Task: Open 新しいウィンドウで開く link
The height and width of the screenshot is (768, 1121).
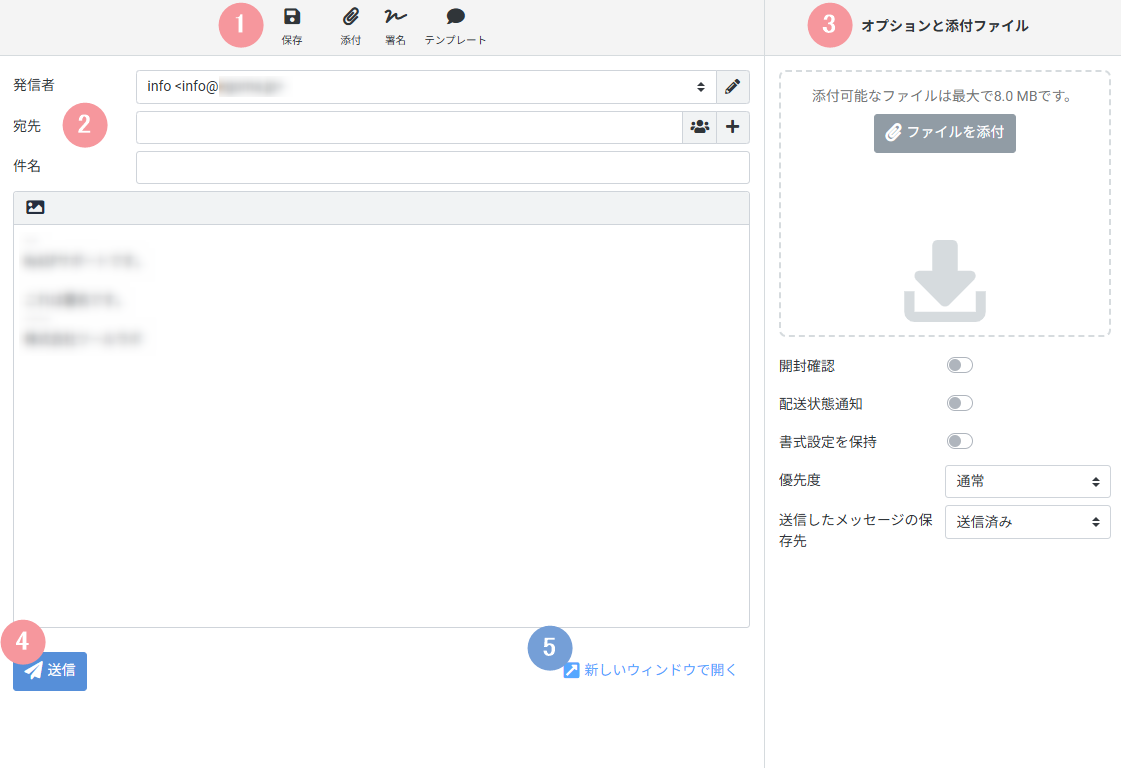Action: 650,670
